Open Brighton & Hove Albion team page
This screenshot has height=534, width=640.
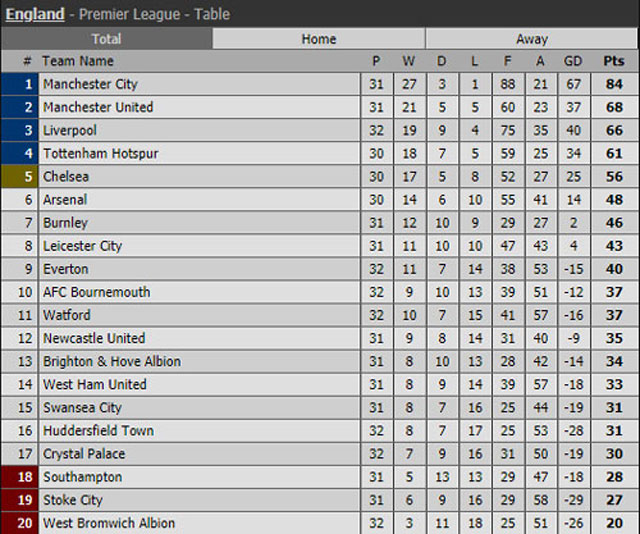pyautogui.click(x=111, y=361)
